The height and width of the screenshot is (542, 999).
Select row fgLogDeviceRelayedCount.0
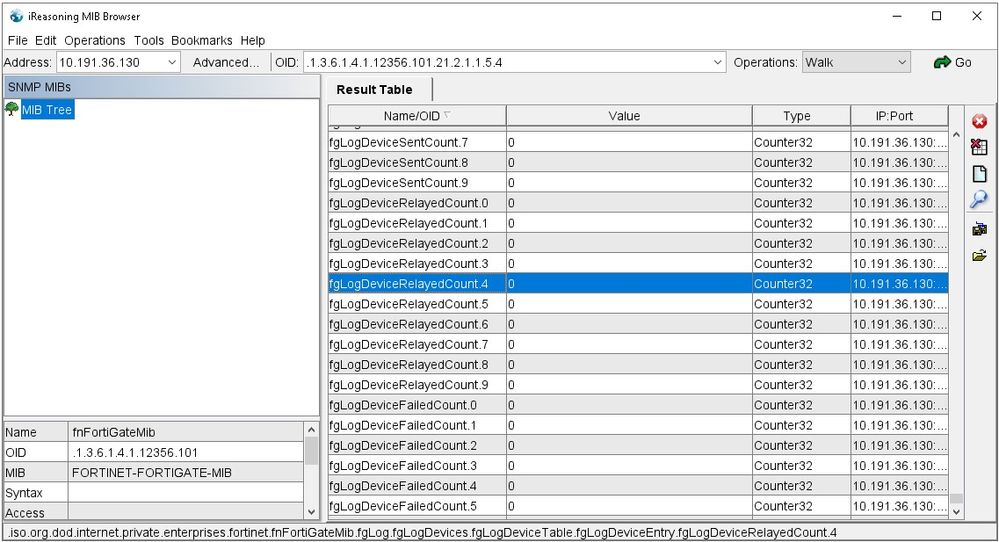[x=638, y=203]
